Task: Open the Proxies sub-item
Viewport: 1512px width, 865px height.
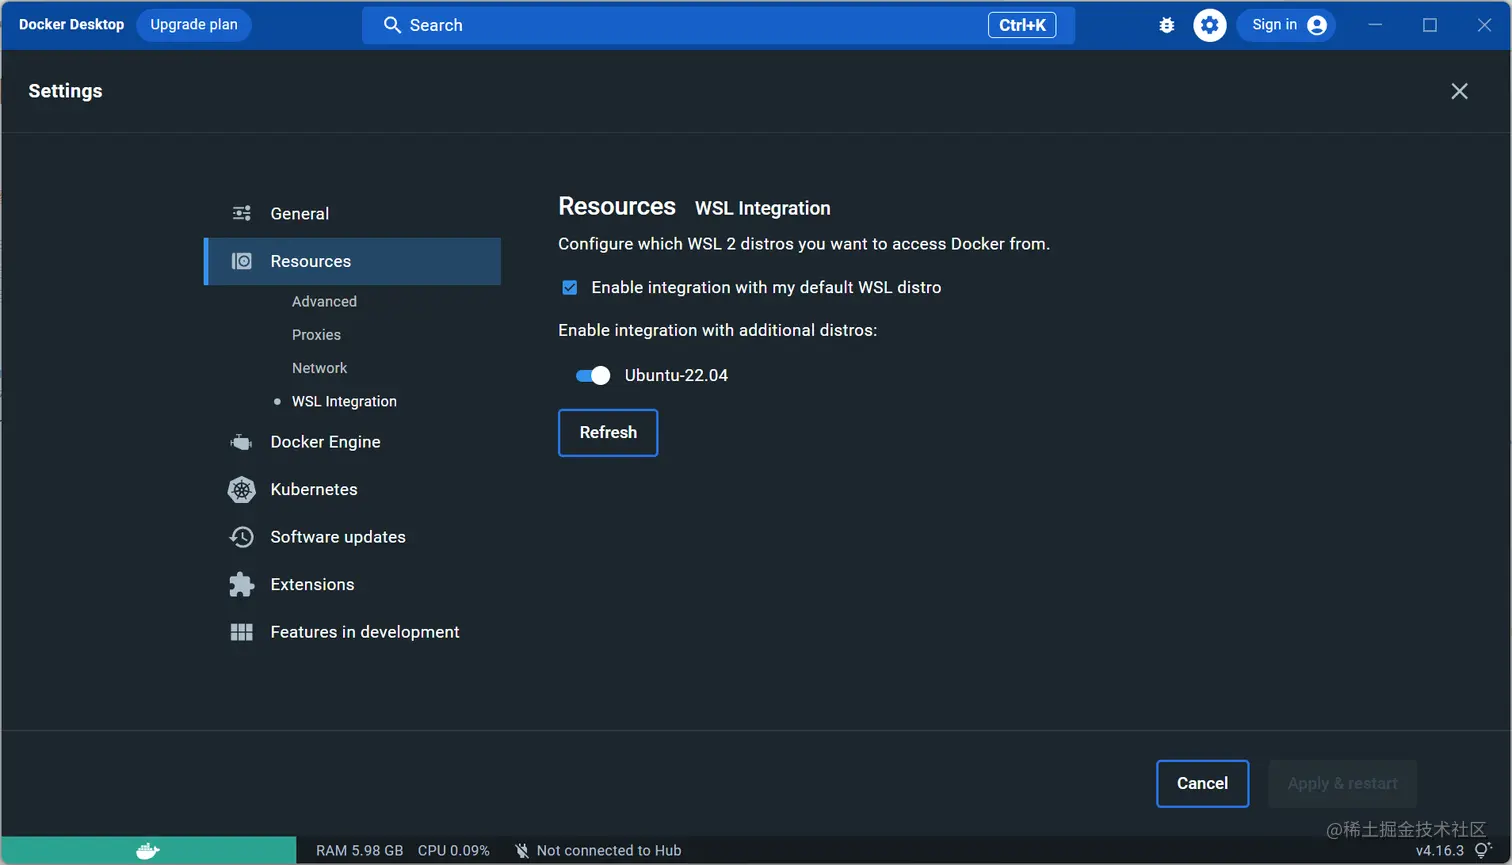Action: (x=316, y=335)
